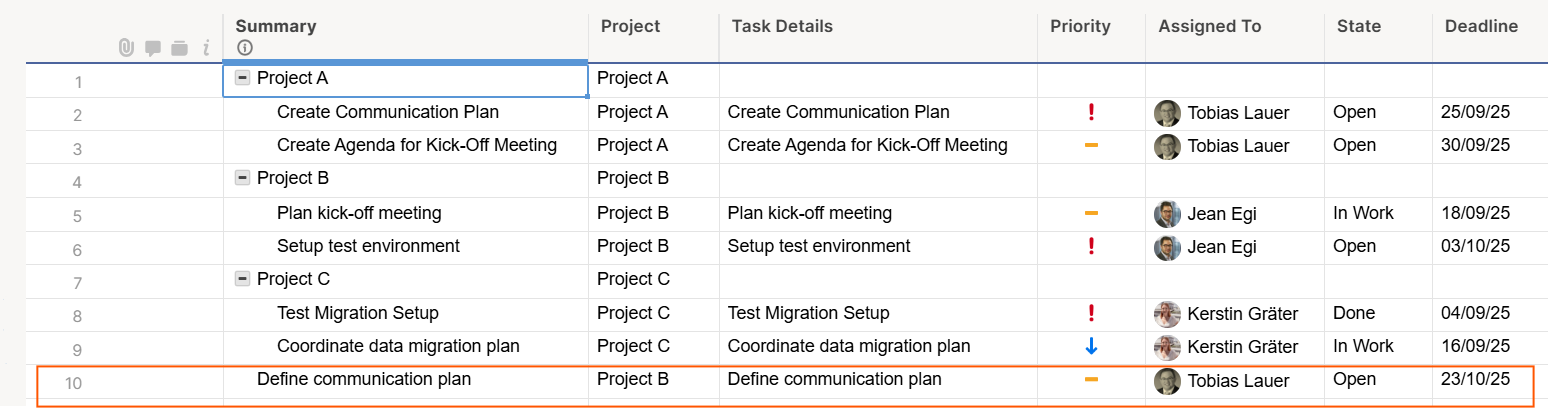
Task: Click low priority arrow for Coordinate data migration plan
Action: tap(1091, 347)
